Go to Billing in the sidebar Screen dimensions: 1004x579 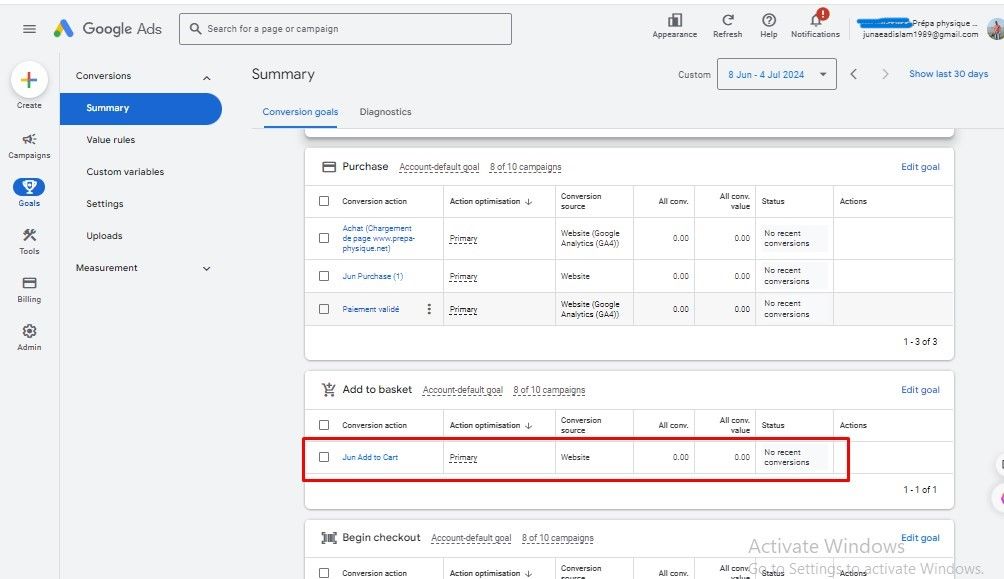pos(29,289)
